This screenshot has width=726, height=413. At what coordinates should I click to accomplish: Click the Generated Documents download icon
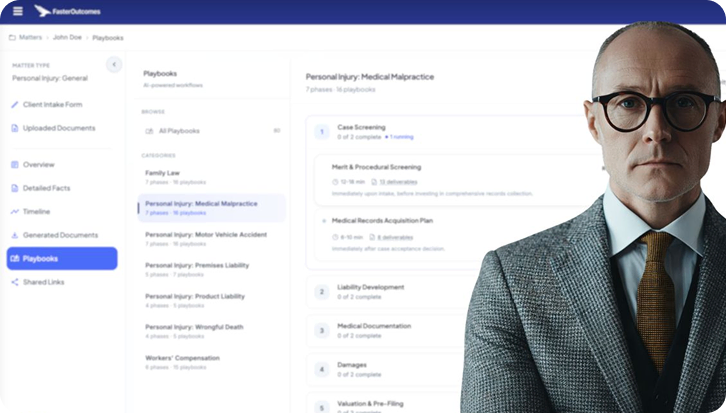15,235
